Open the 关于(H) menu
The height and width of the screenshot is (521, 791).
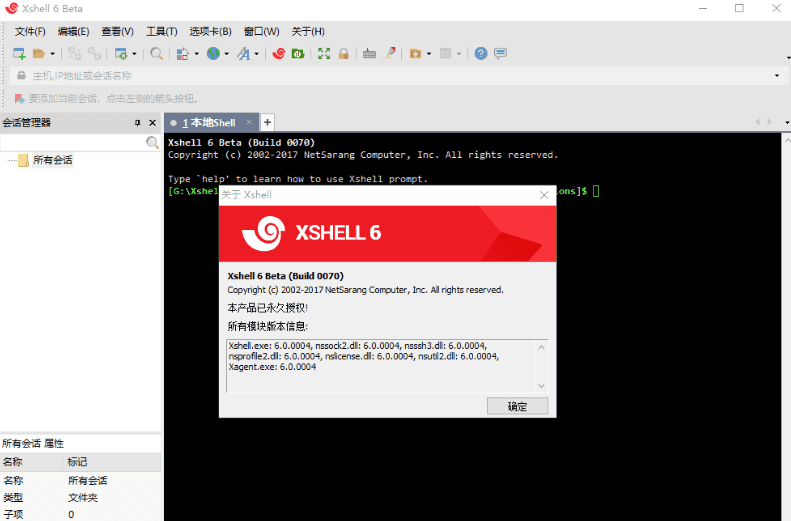(x=308, y=32)
